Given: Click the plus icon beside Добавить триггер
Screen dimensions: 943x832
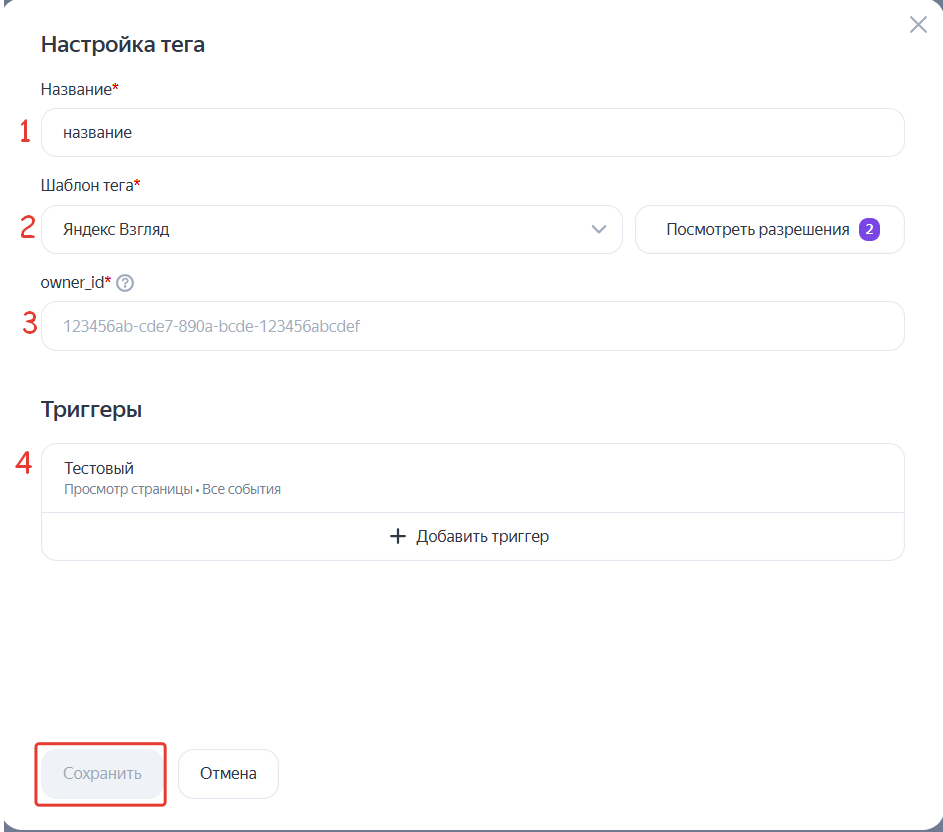Looking at the screenshot, I should tap(398, 536).
